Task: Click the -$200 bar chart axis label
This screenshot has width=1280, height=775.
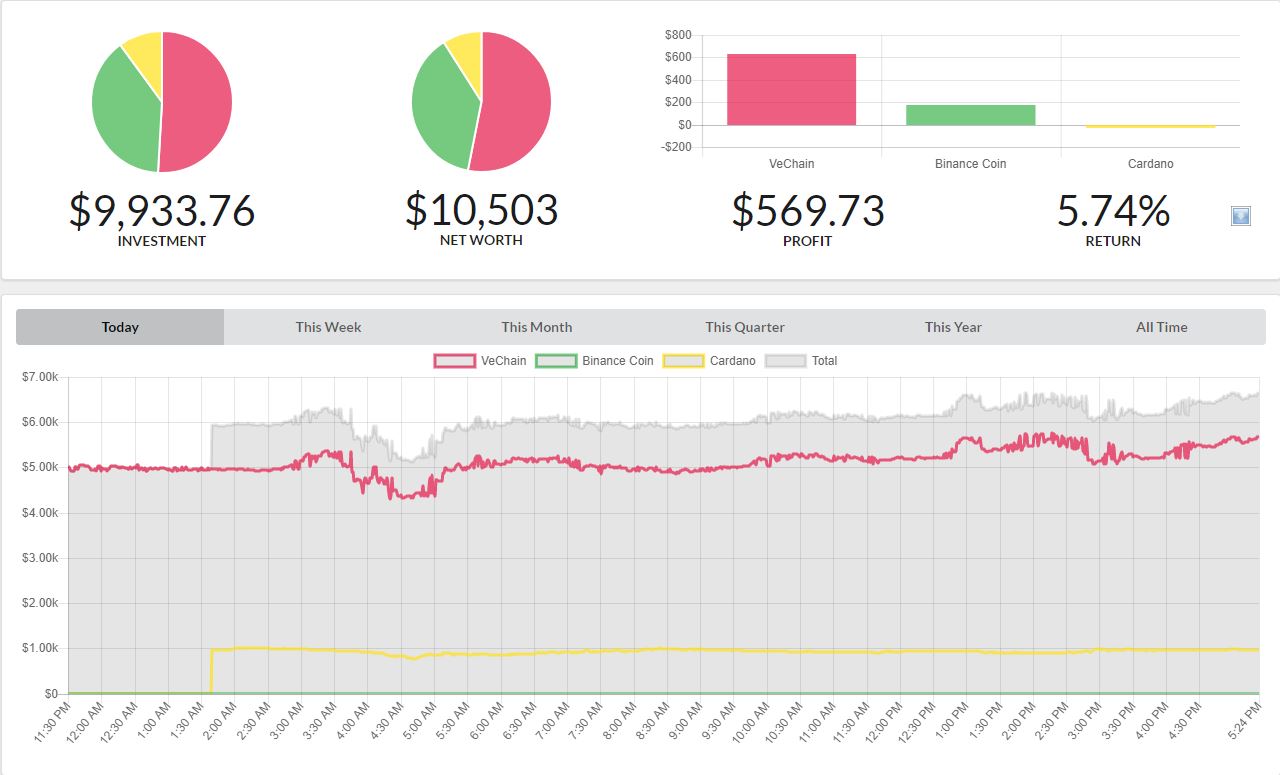Action: pos(676,147)
